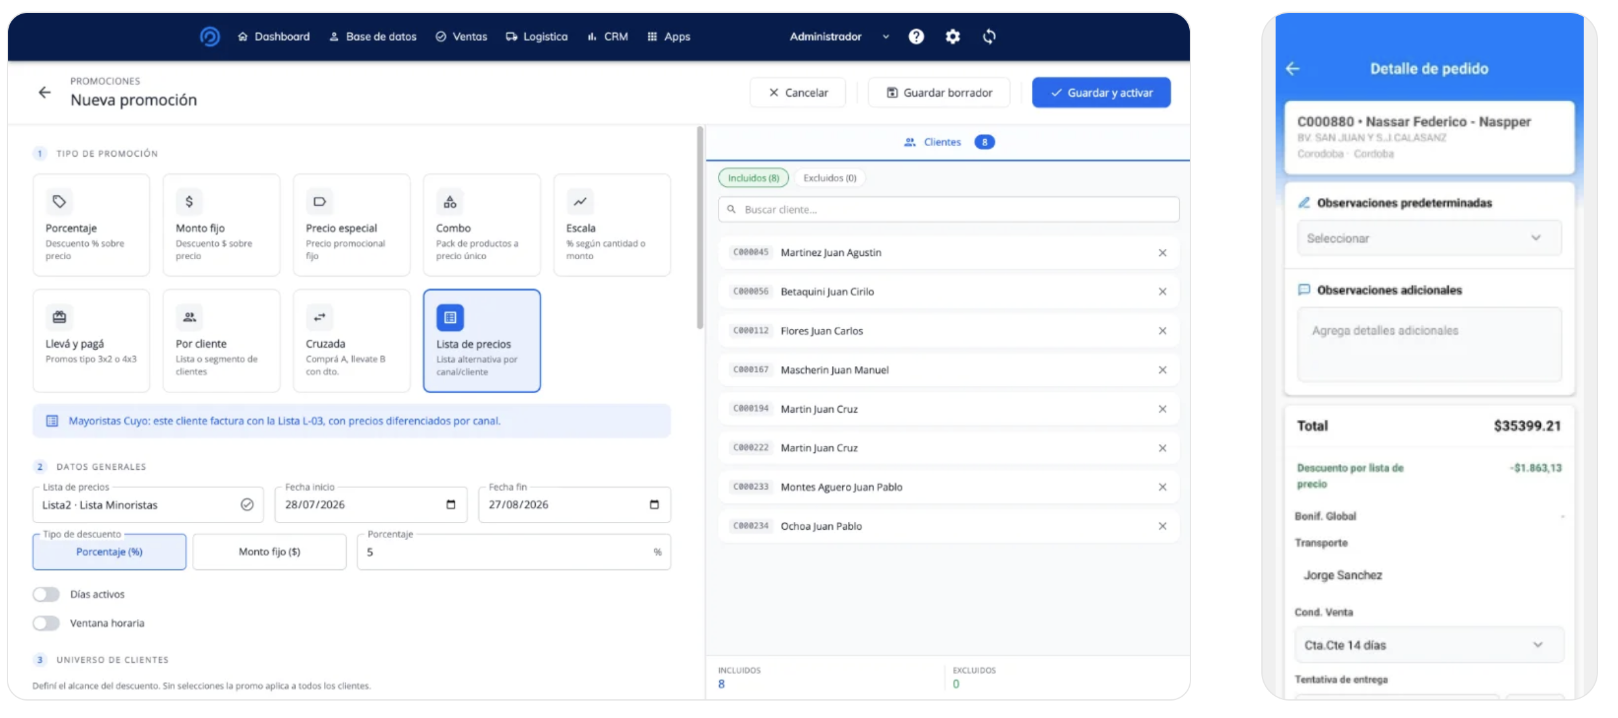Select Monto fijo ($) discount type
Image resolution: width=1618 pixels, height=718 pixels.
[x=269, y=552]
